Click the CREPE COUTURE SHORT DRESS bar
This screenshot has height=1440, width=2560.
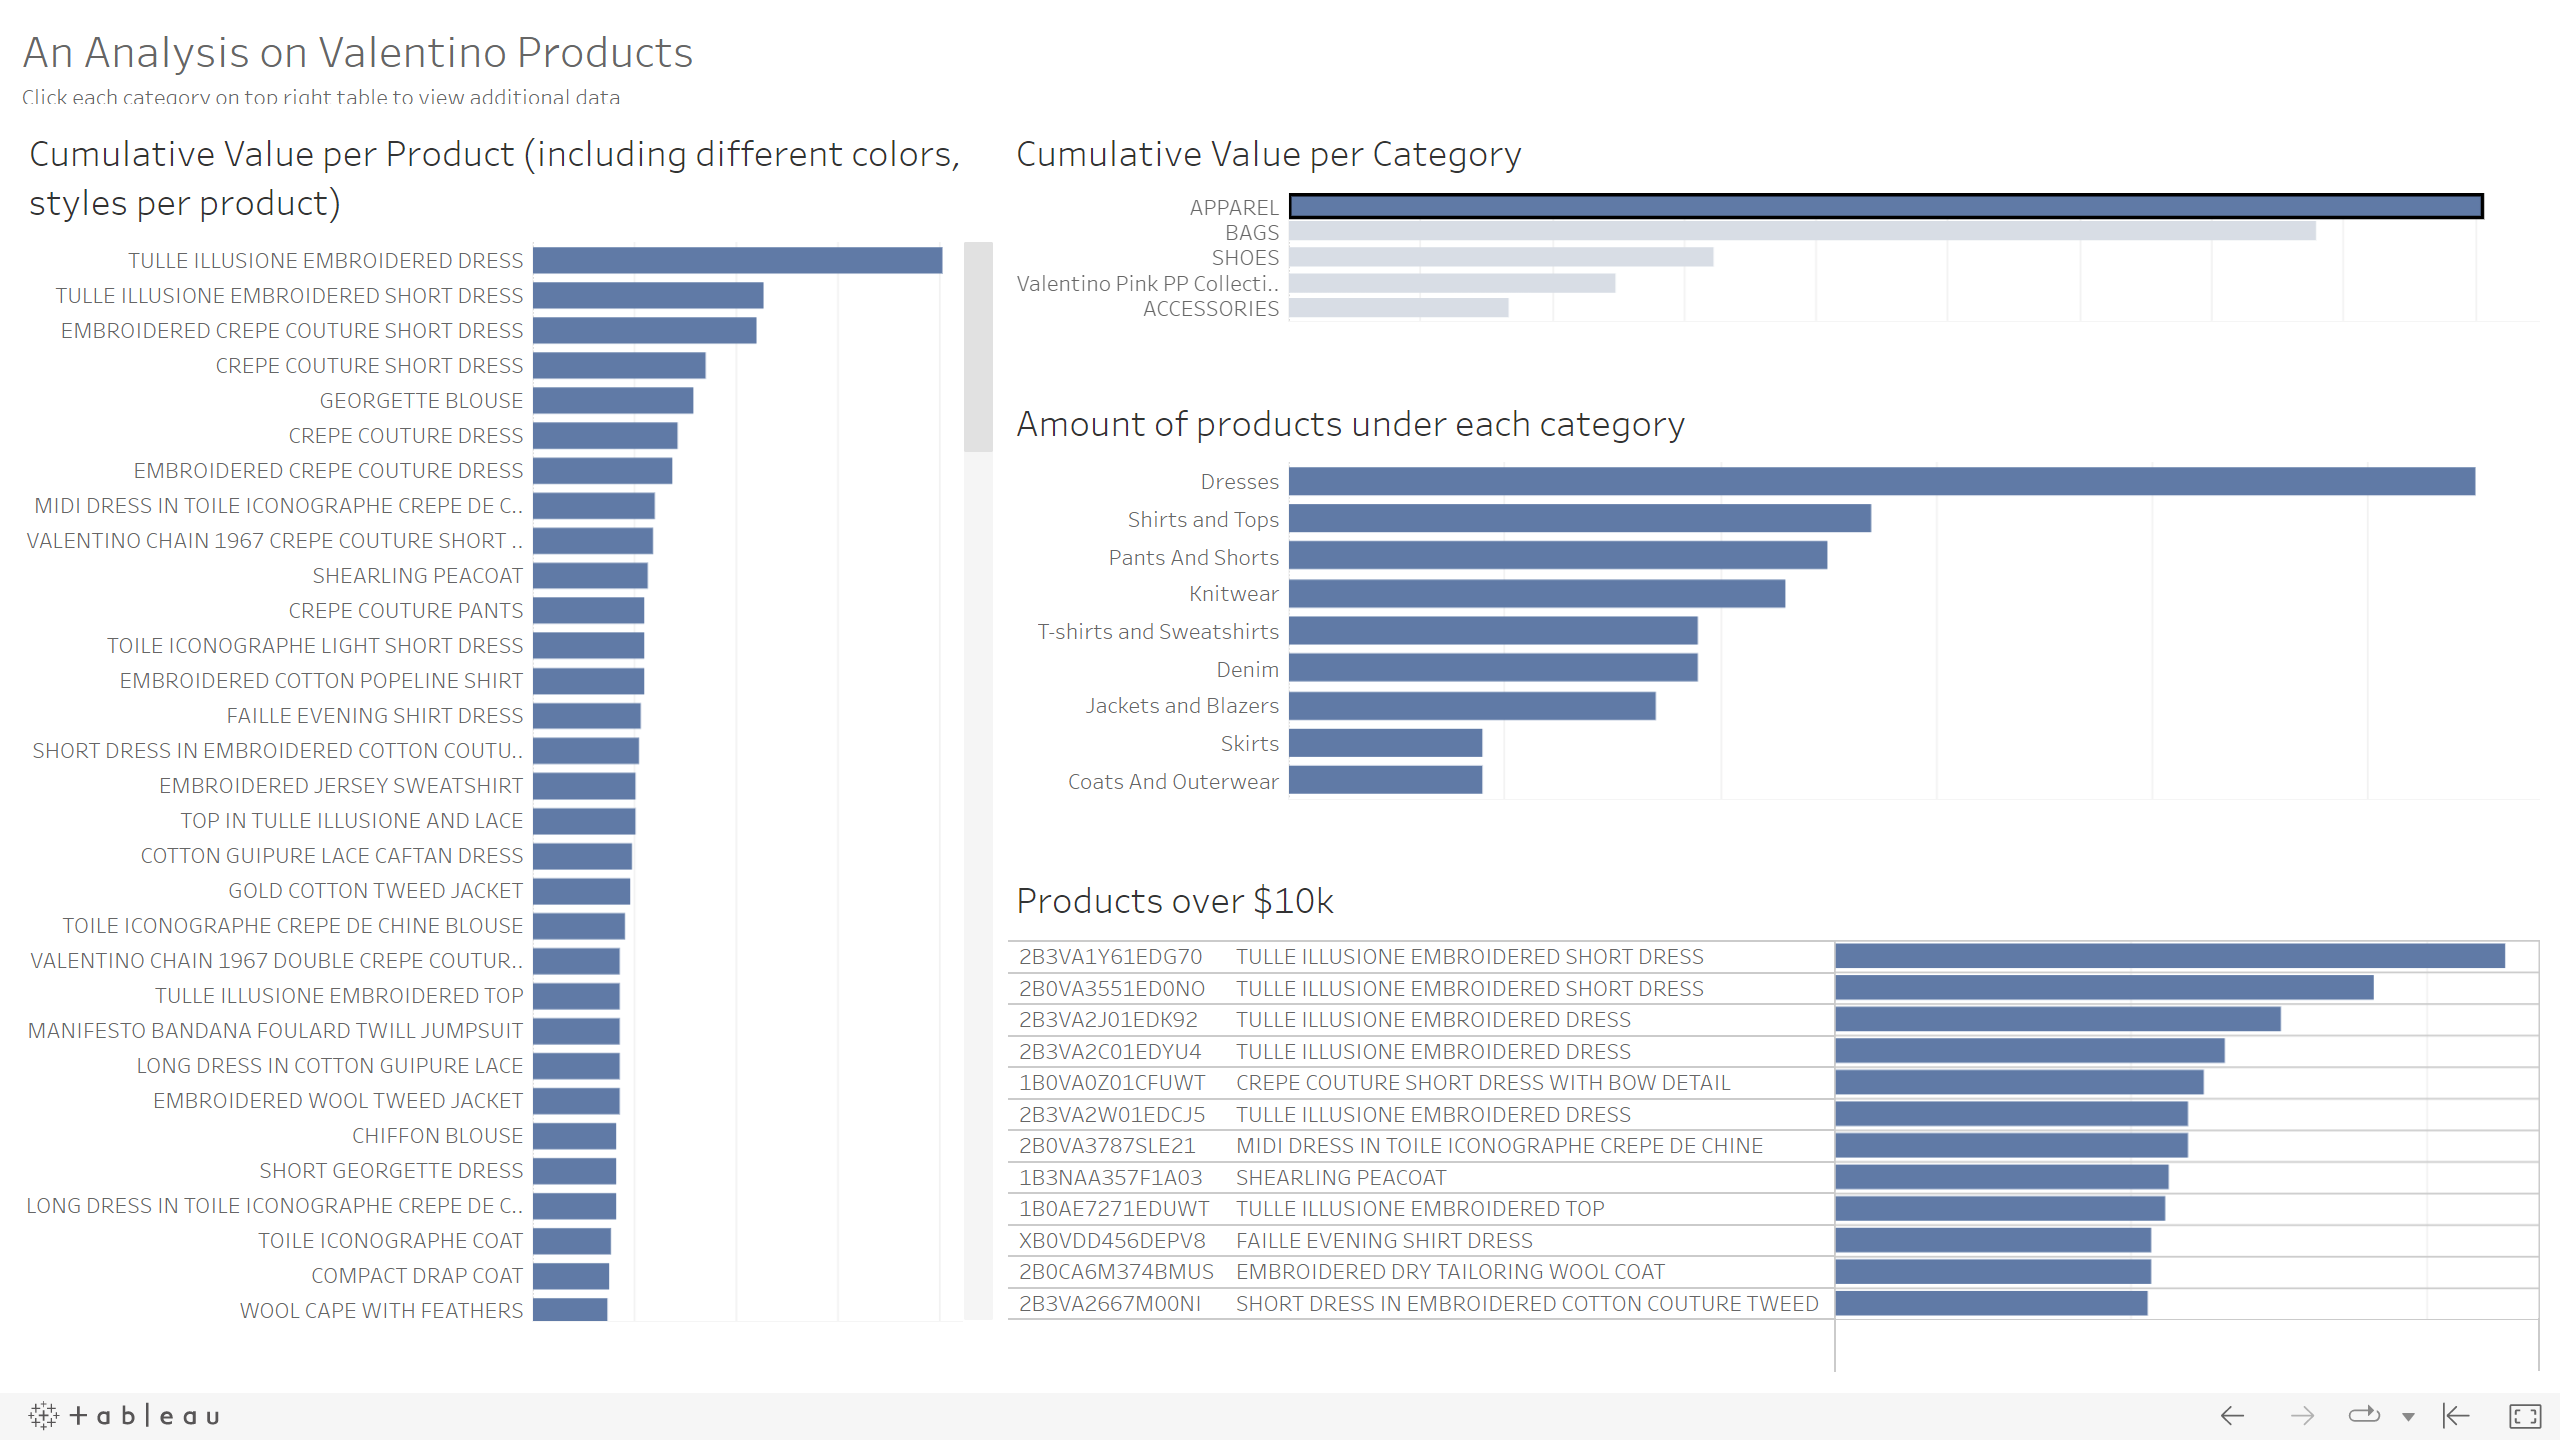click(x=619, y=365)
